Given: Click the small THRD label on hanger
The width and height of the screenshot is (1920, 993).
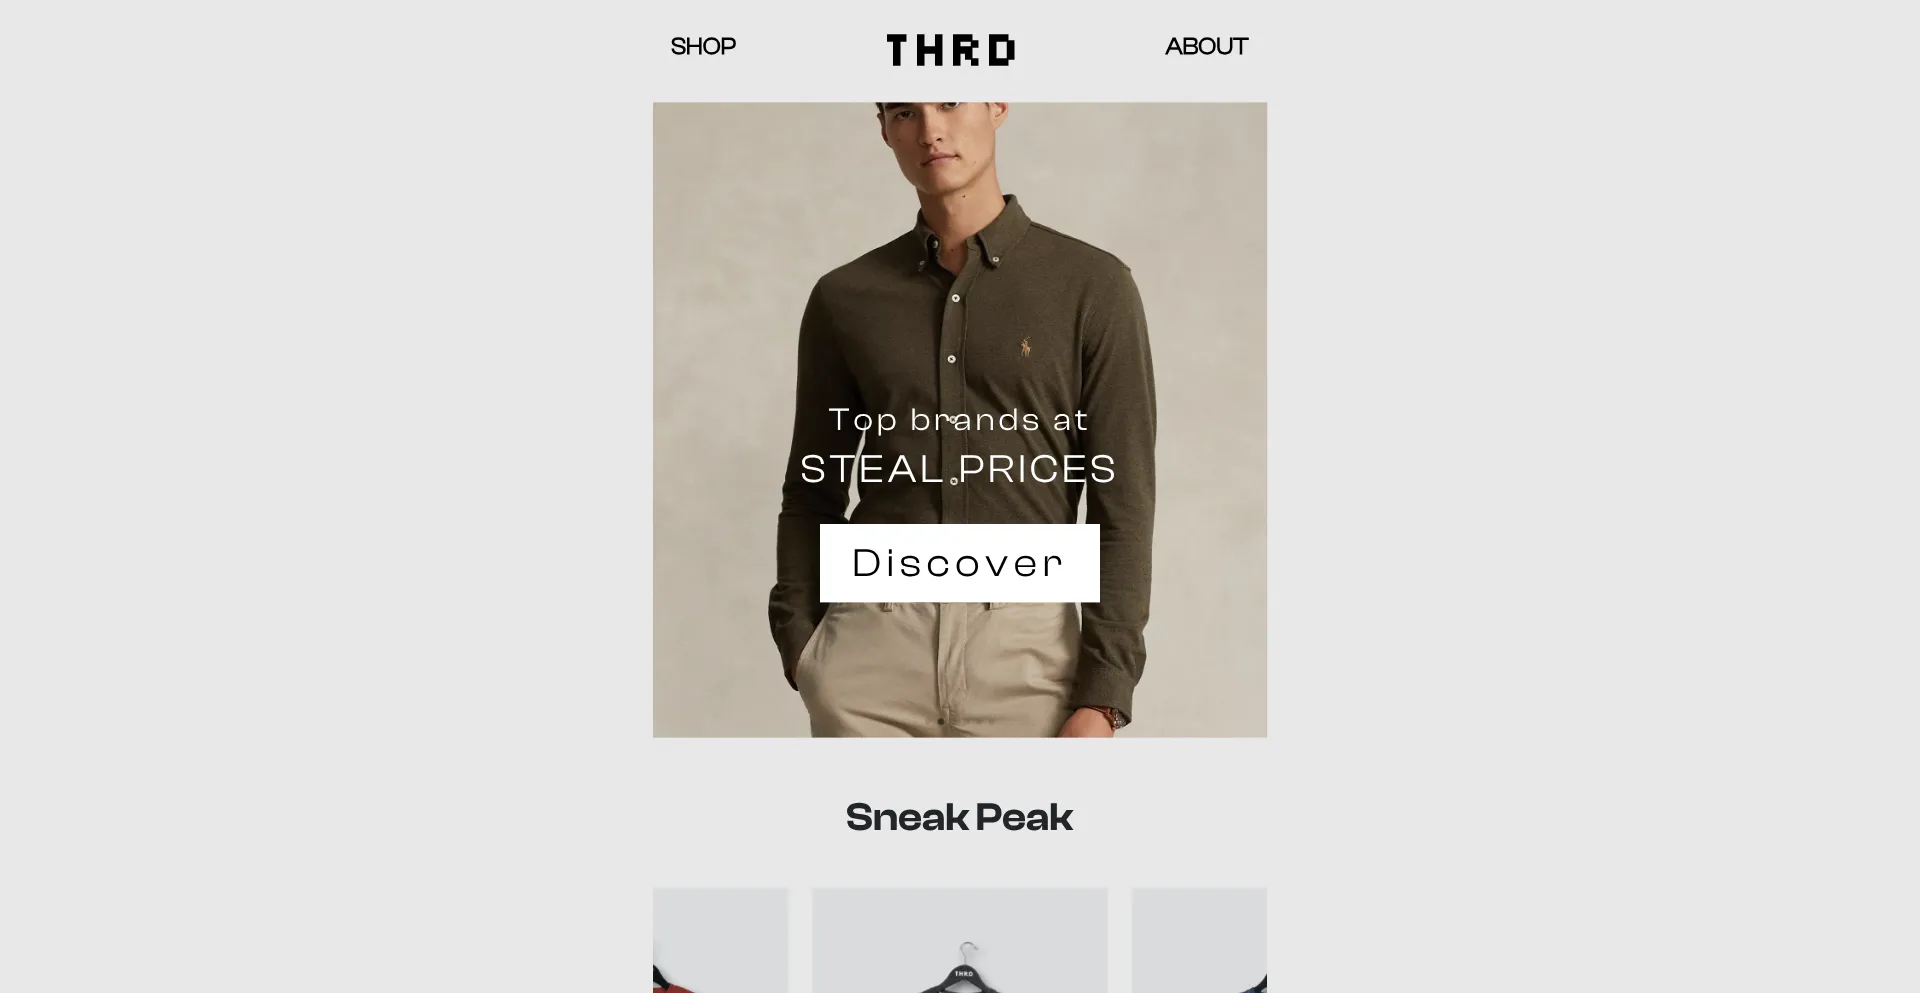Looking at the screenshot, I should [x=963, y=973].
